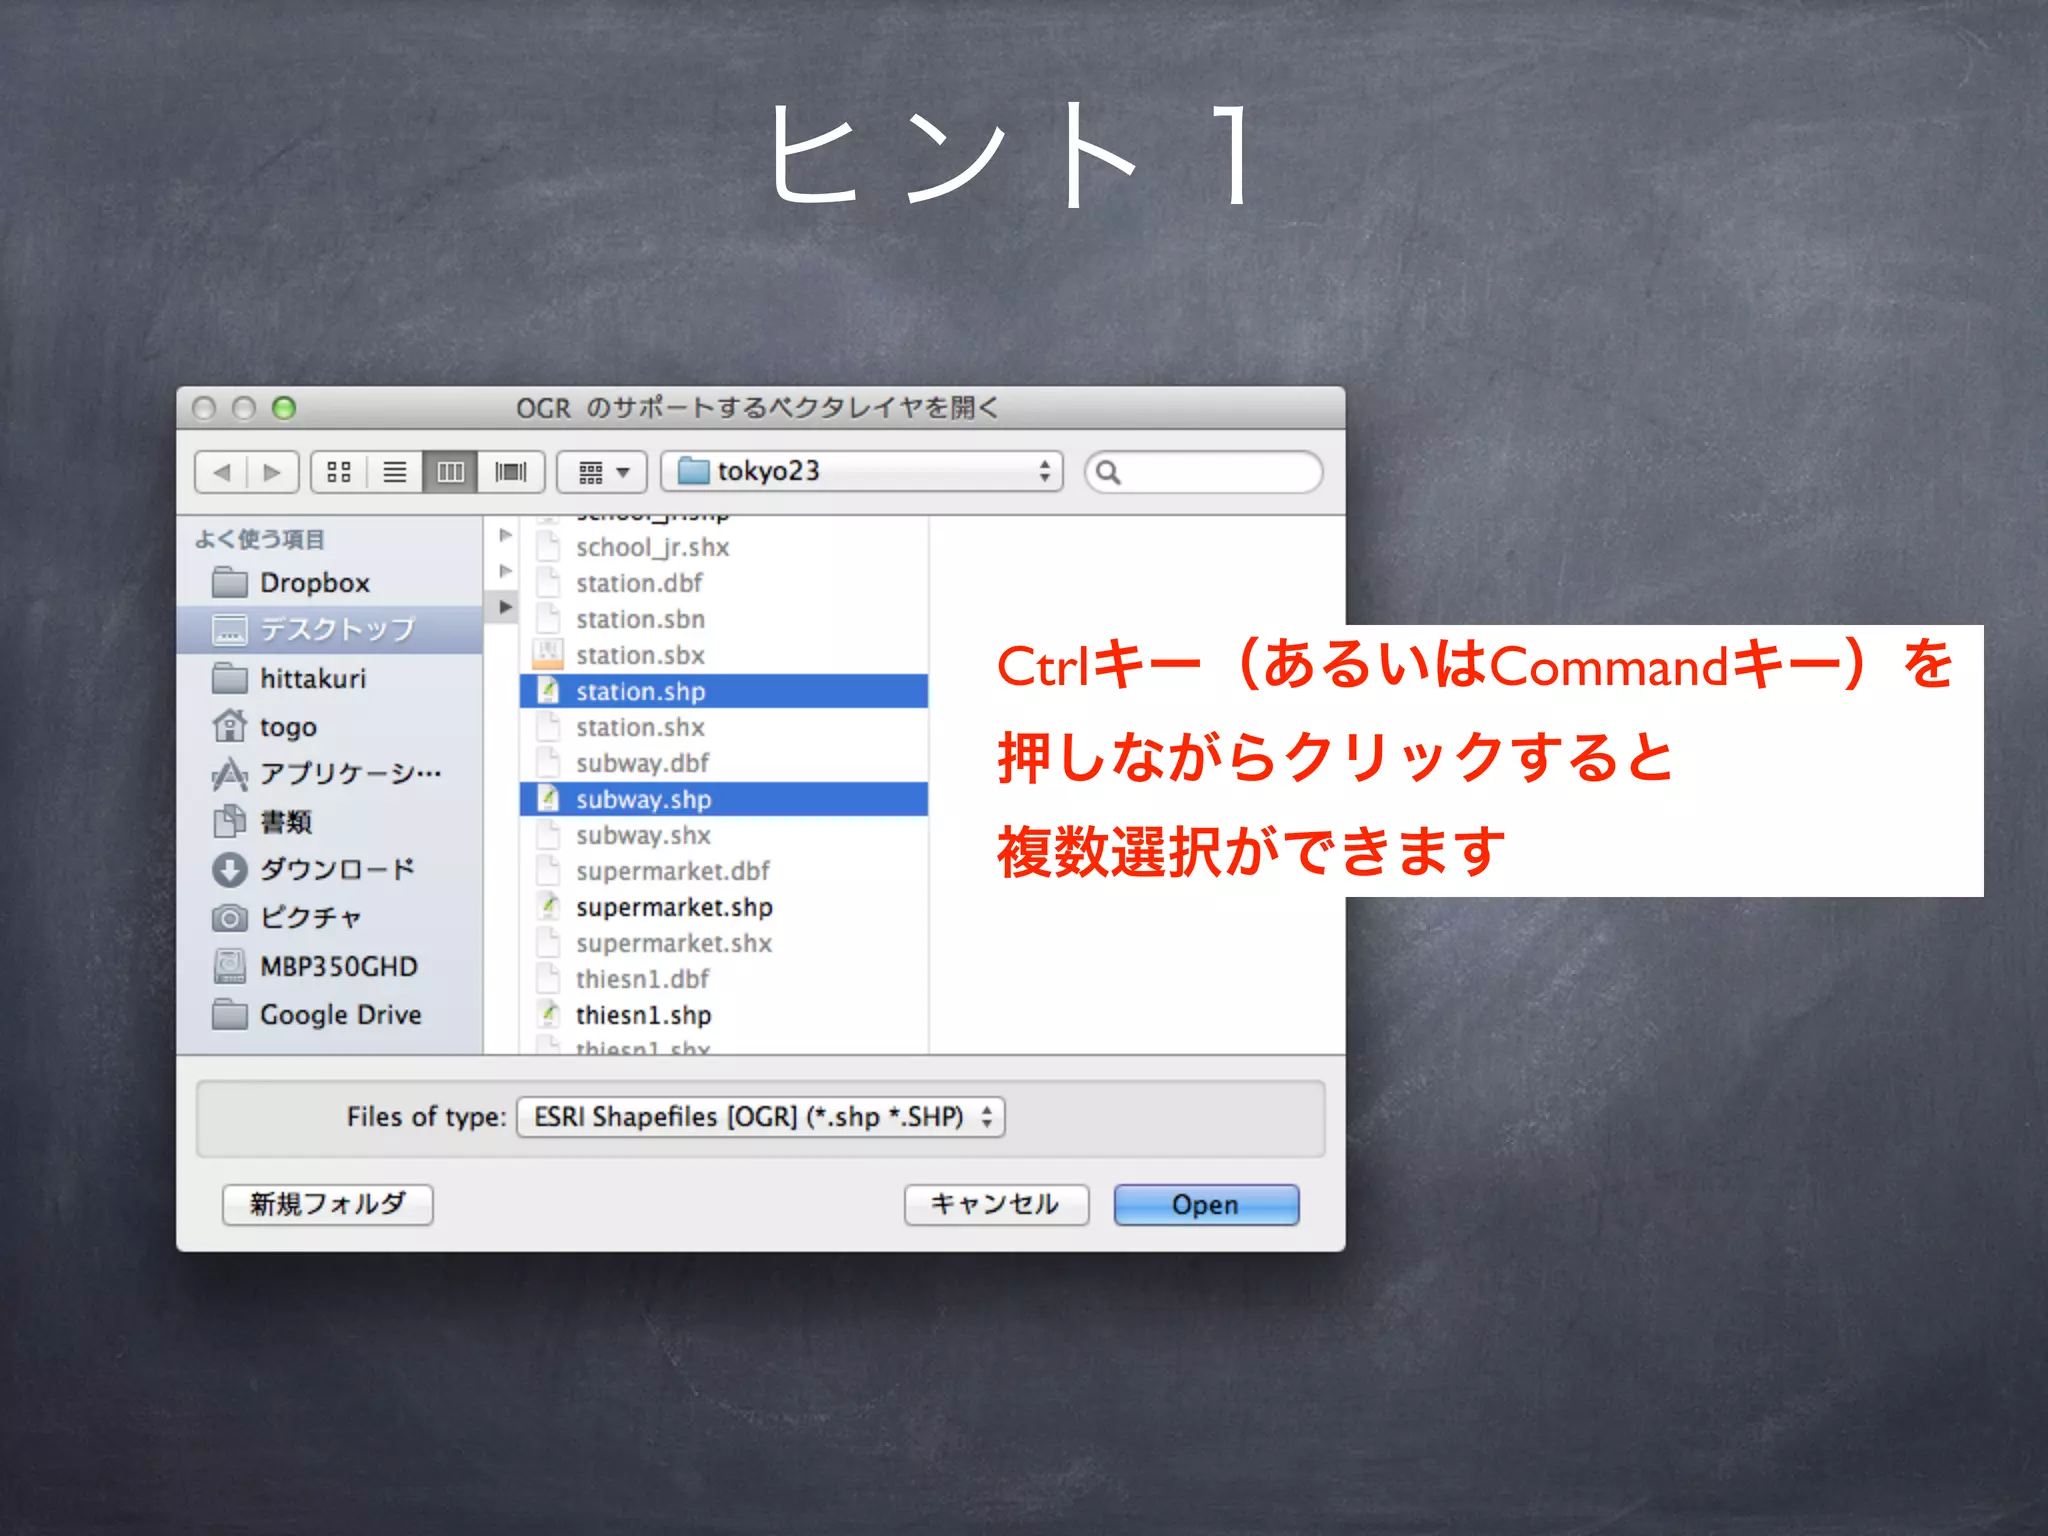Image resolution: width=2048 pixels, height=1536 pixels.
Task: Click the subway.shp file icon
Action: click(548, 798)
